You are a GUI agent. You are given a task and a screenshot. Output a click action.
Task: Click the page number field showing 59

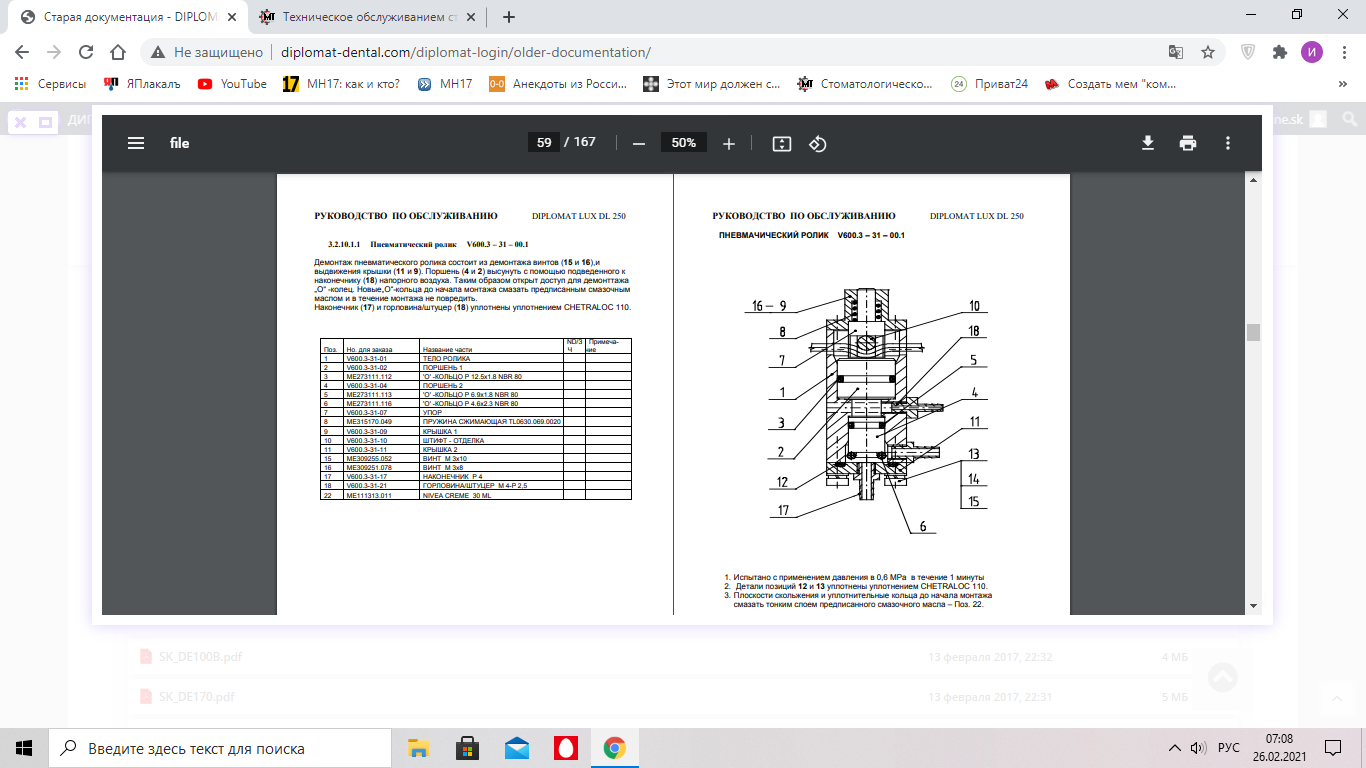click(544, 142)
